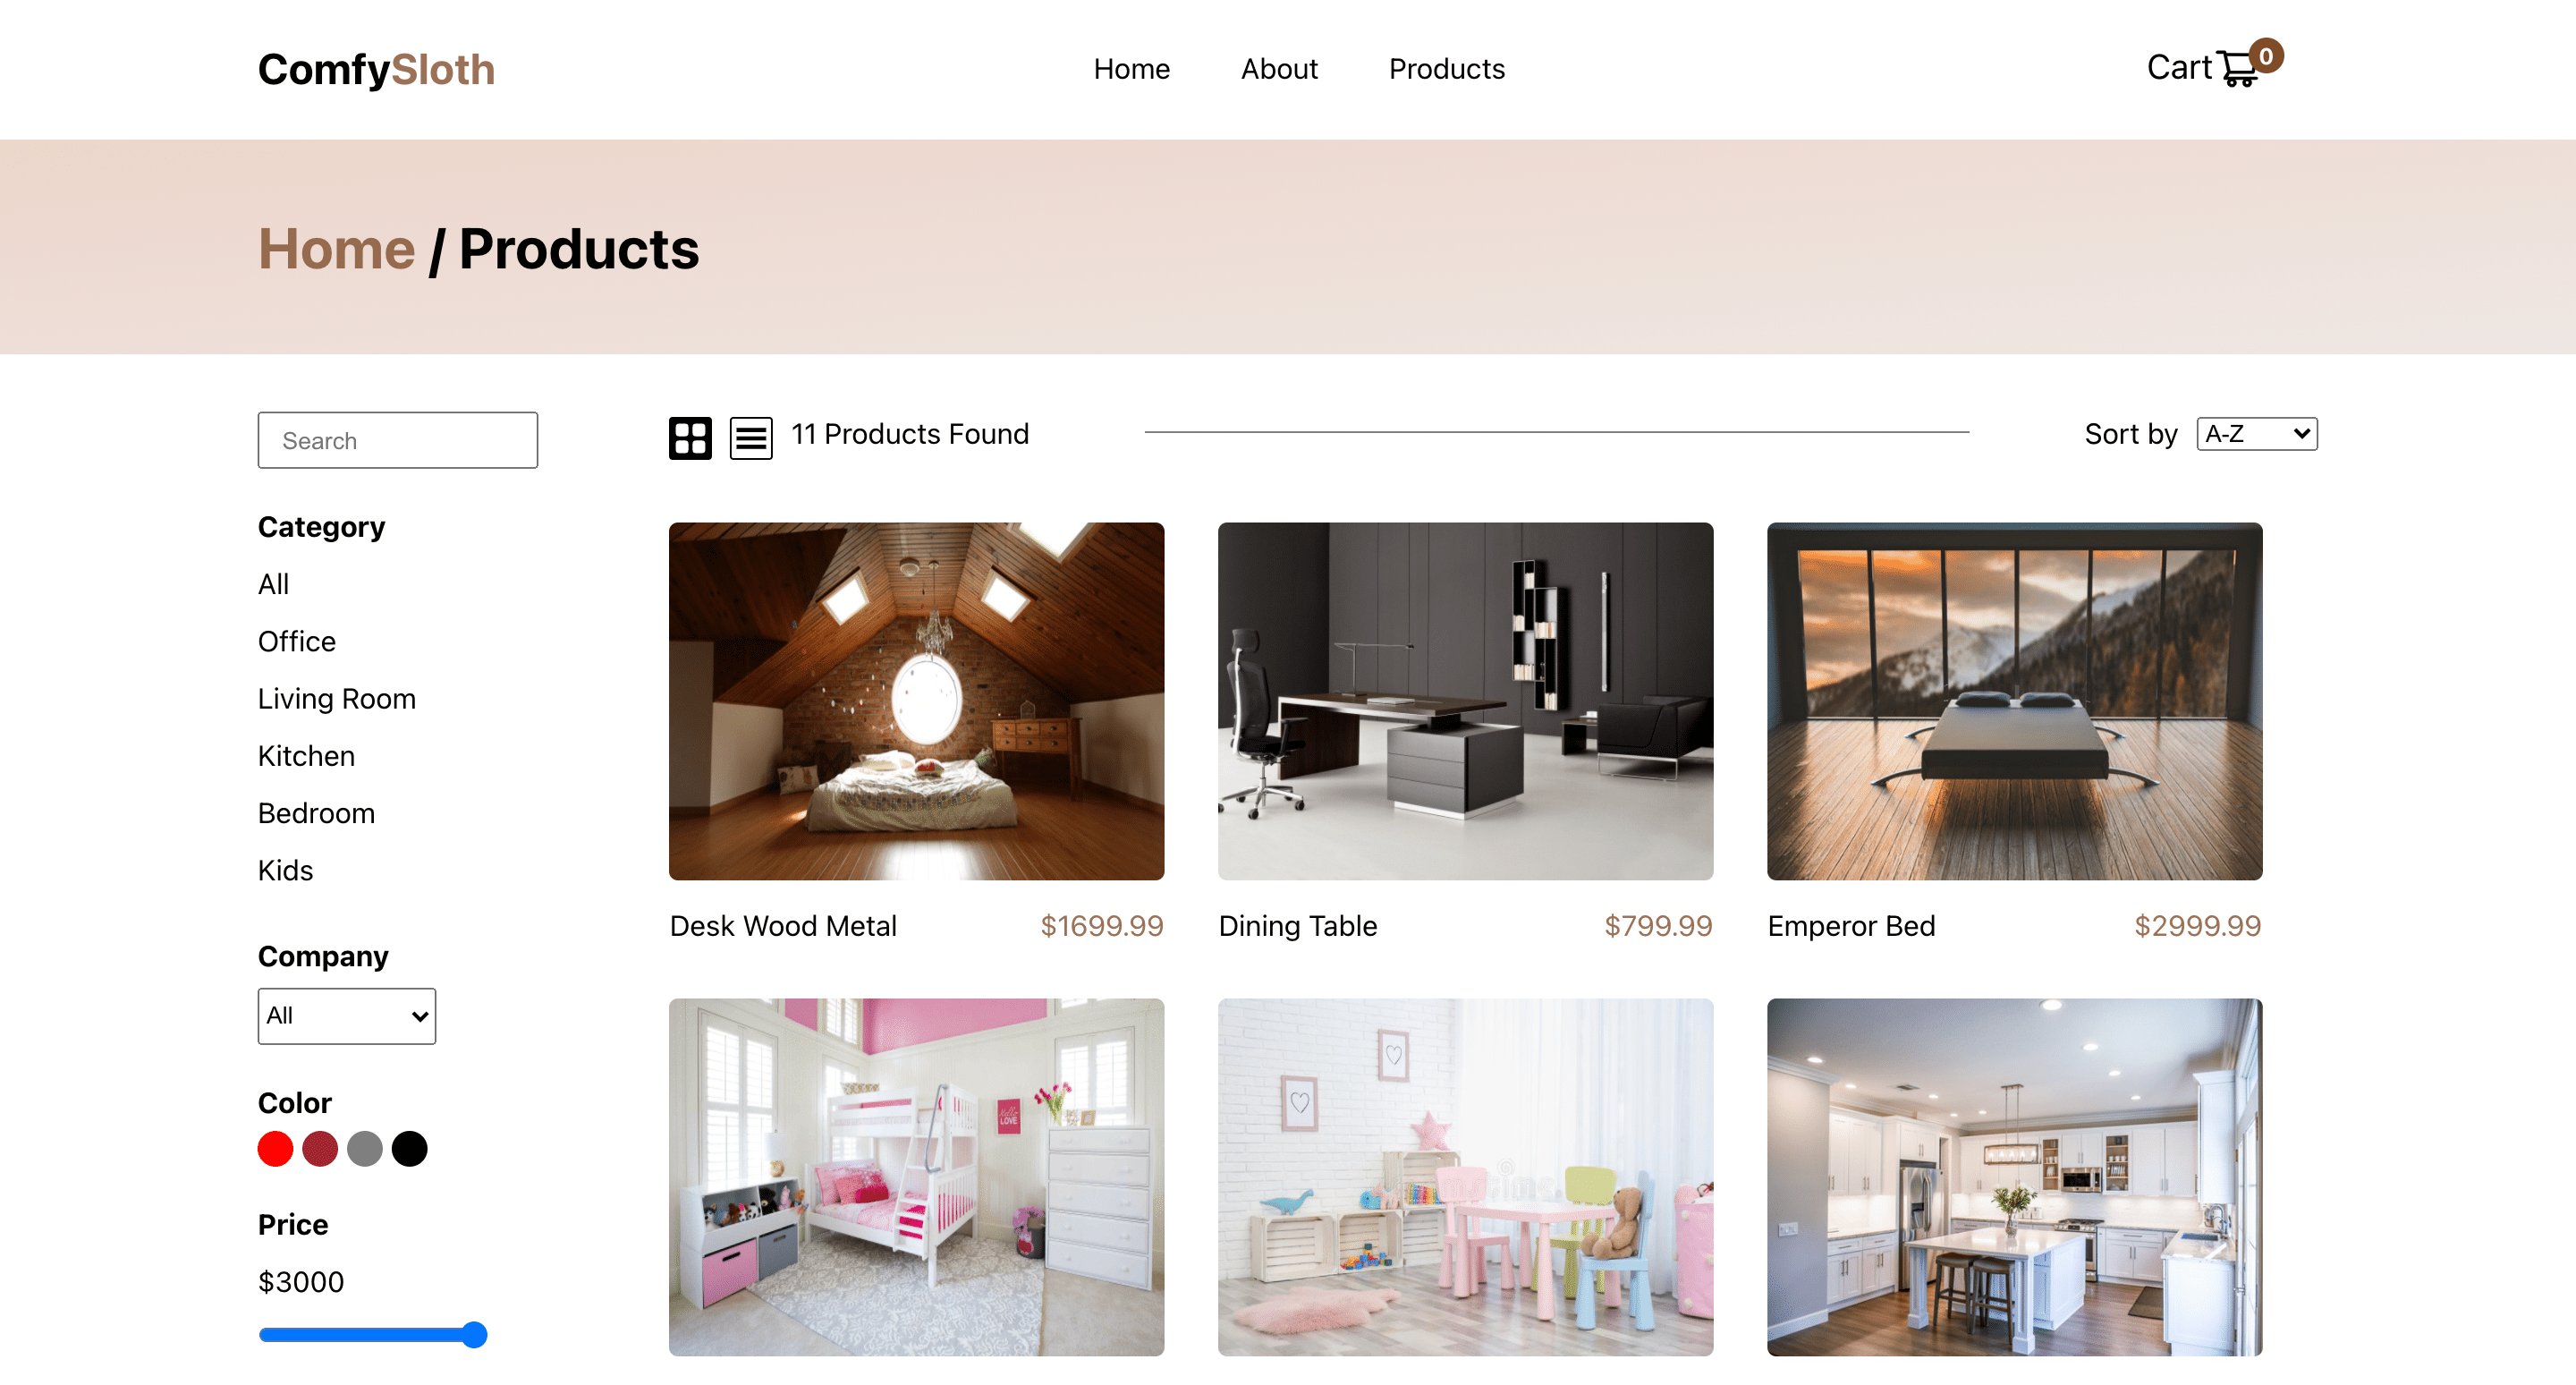Filter by Living Room category

[x=336, y=698]
